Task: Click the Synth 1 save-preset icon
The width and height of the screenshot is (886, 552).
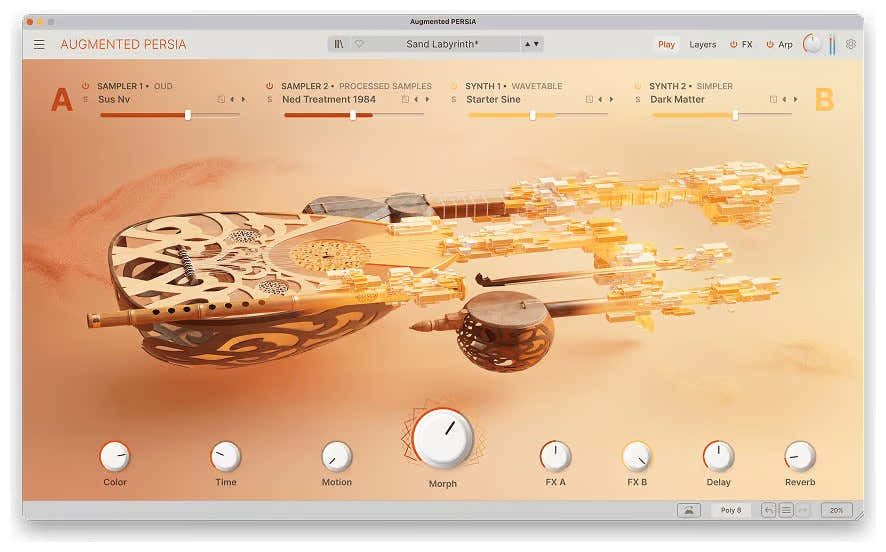Action: [x=589, y=99]
